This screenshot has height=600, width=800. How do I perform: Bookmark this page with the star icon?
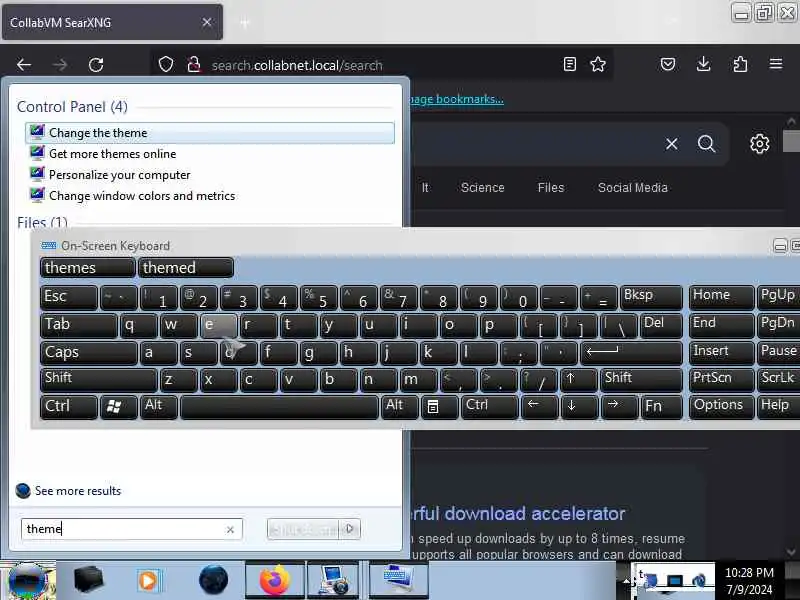pos(598,64)
